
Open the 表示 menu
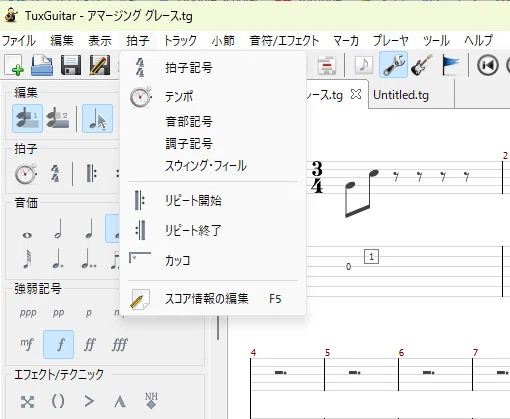100,41
